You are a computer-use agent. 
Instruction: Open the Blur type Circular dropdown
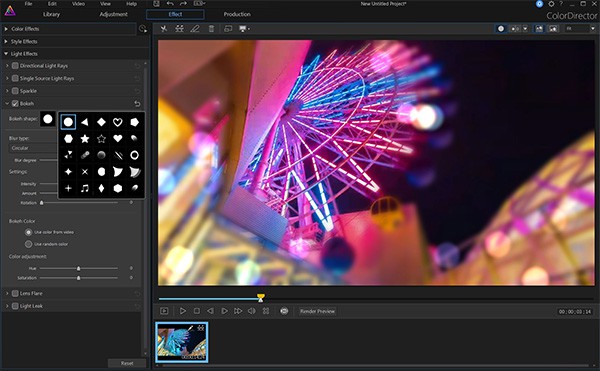pos(33,148)
